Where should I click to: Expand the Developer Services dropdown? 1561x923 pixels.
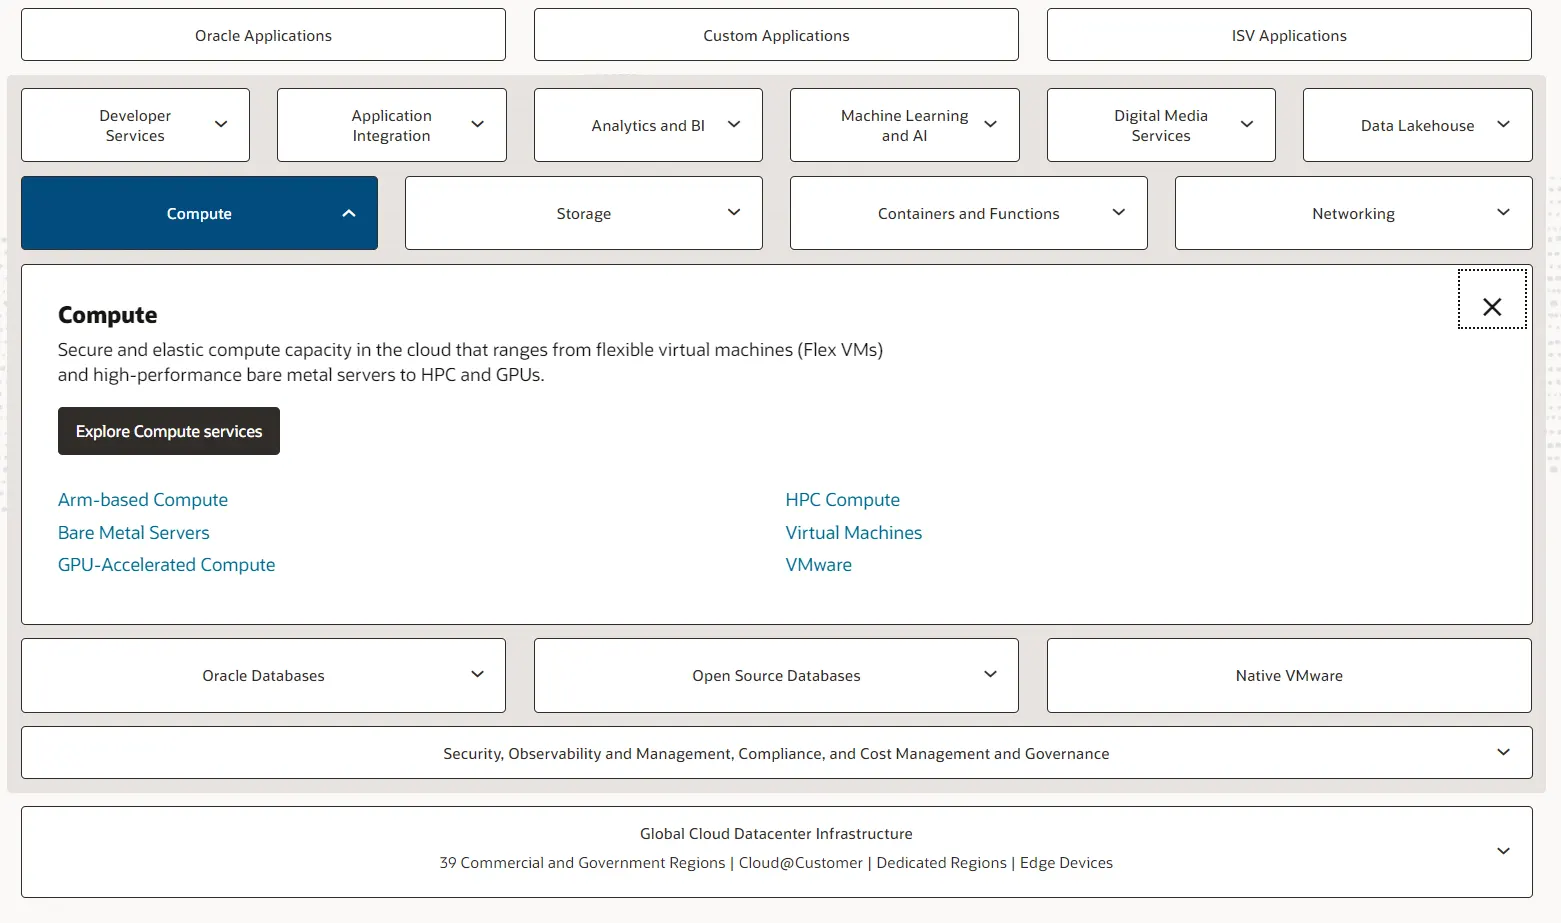click(135, 125)
